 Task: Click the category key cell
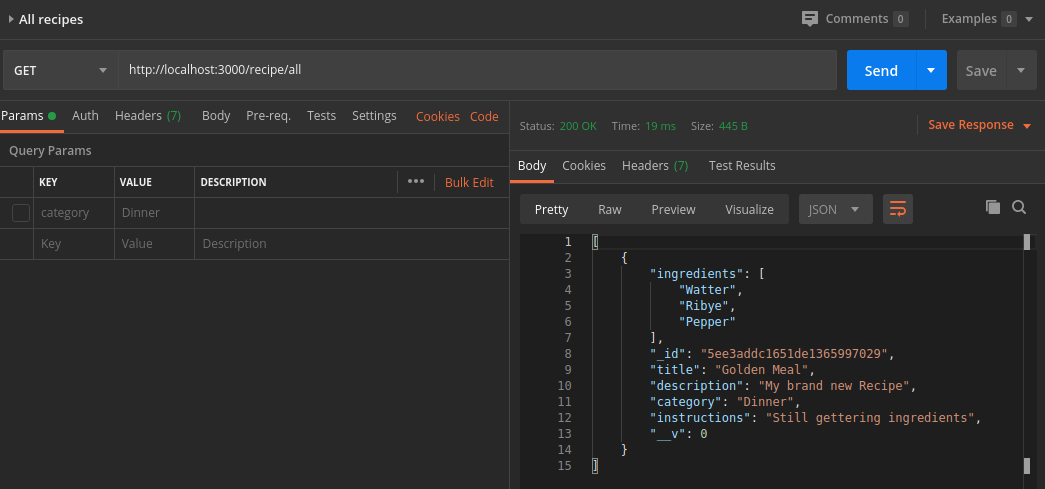[x=74, y=213]
